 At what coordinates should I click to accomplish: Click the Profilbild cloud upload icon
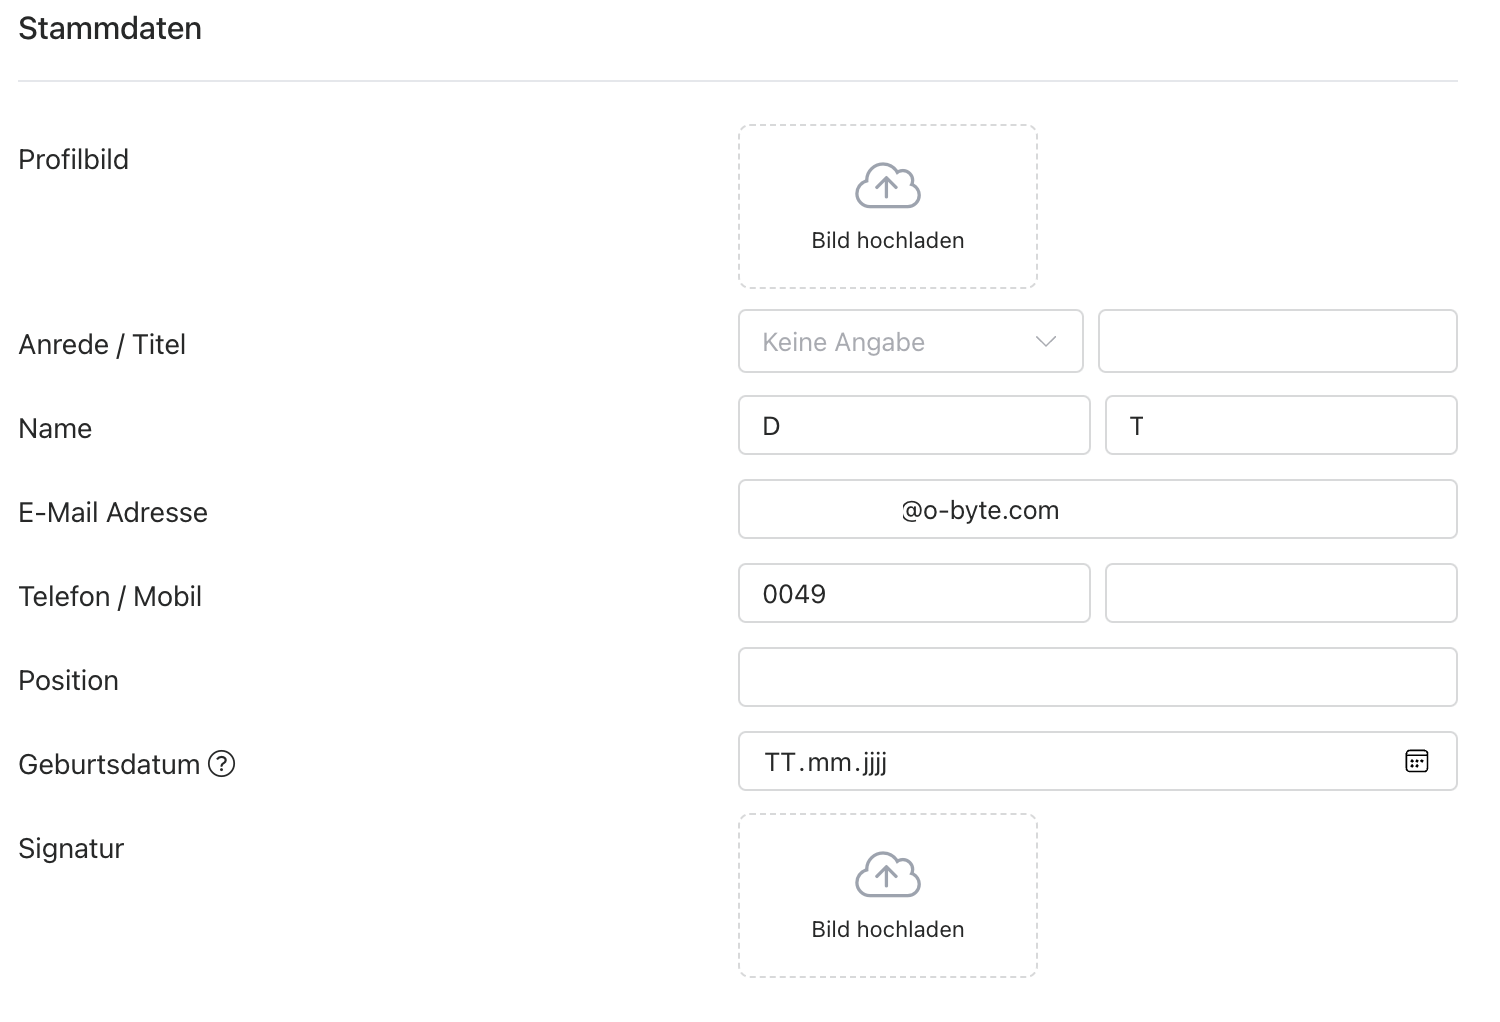[x=887, y=186]
